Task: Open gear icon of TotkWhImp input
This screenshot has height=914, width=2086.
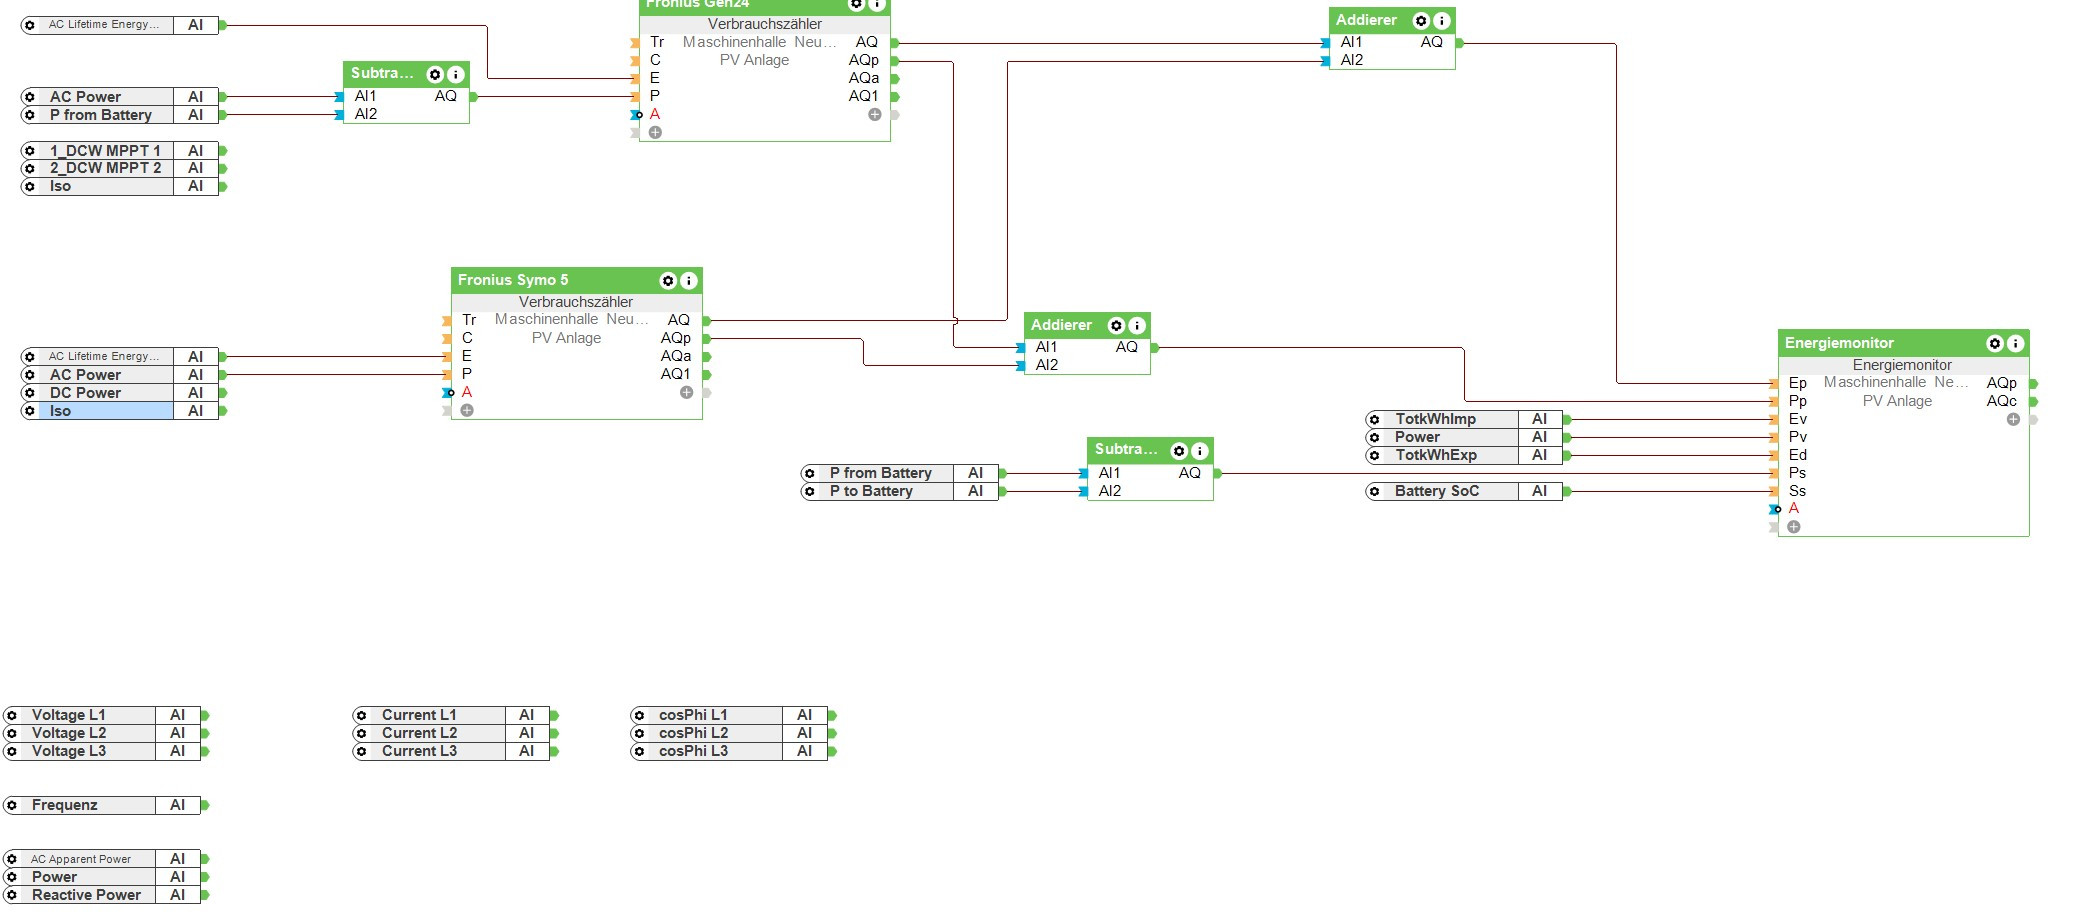Action: tap(1375, 420)
